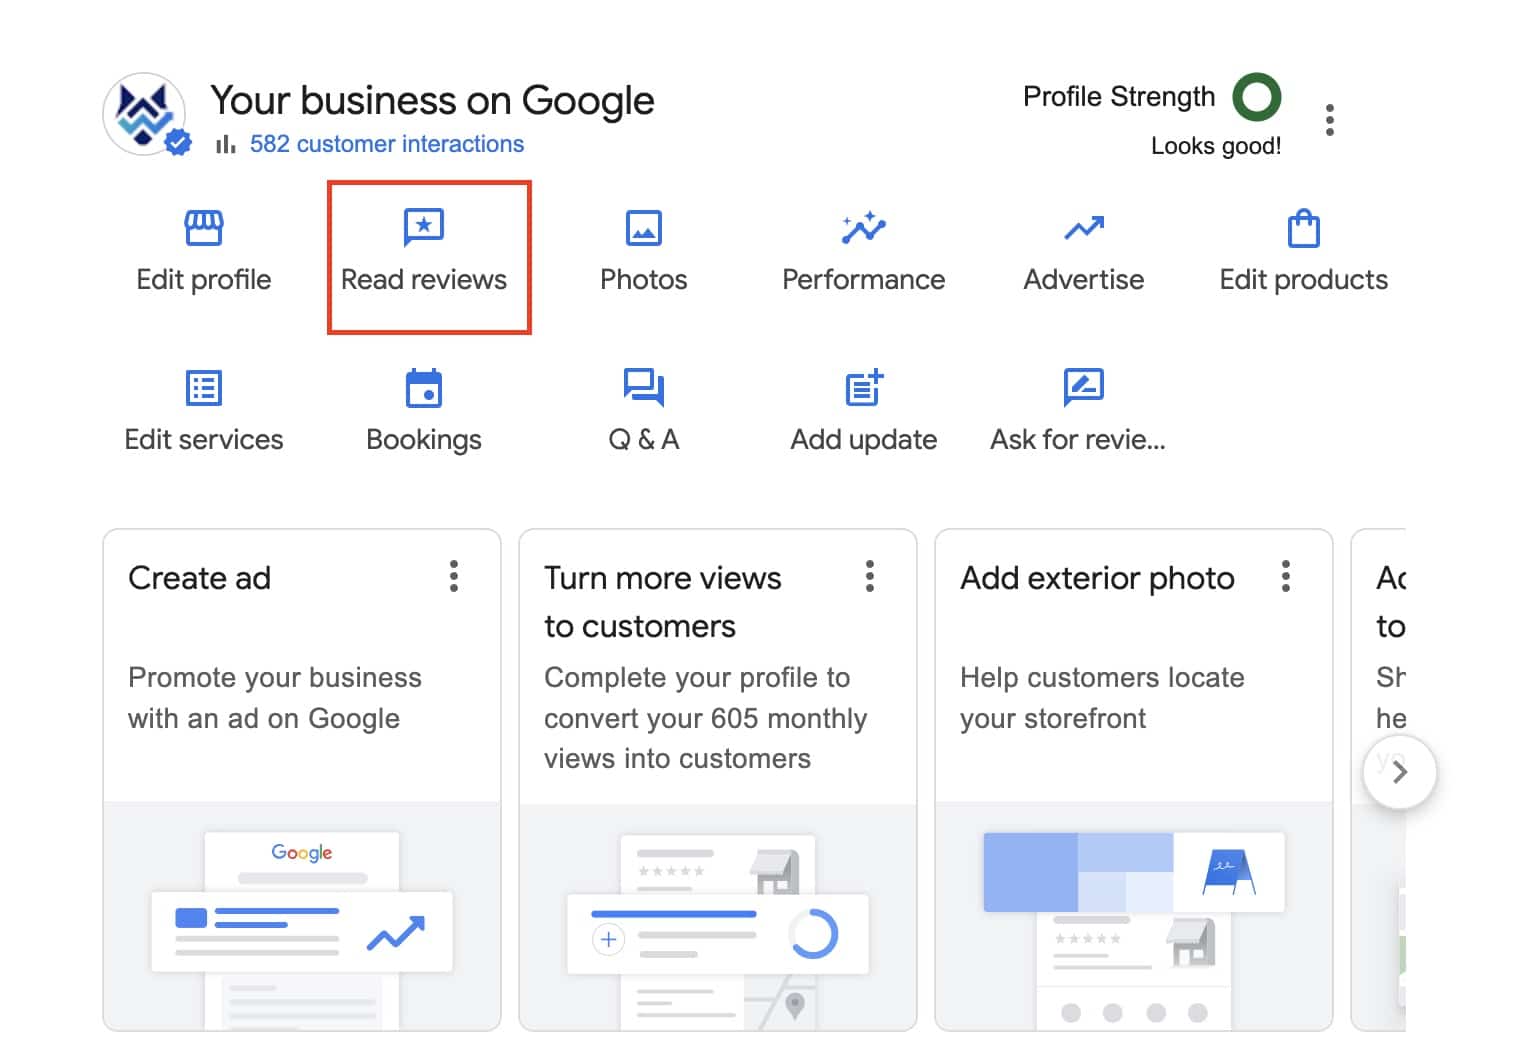The height and width of the screenshot is (1058, 1516).
Task: Click the Profile Strength label
Action: point(1119,97)
